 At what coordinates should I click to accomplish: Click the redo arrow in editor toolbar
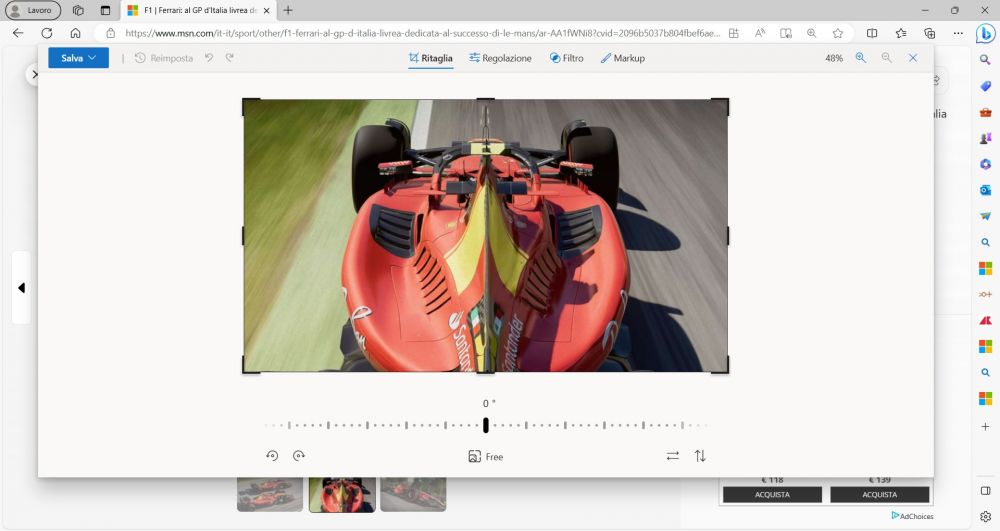point(230,58)
